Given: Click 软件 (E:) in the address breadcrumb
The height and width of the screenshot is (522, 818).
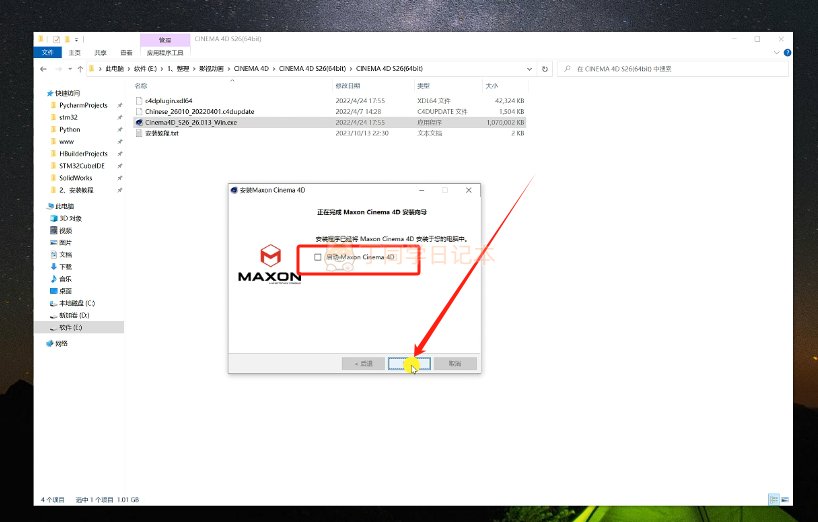Looking at the screenshot, I should 145,69.
